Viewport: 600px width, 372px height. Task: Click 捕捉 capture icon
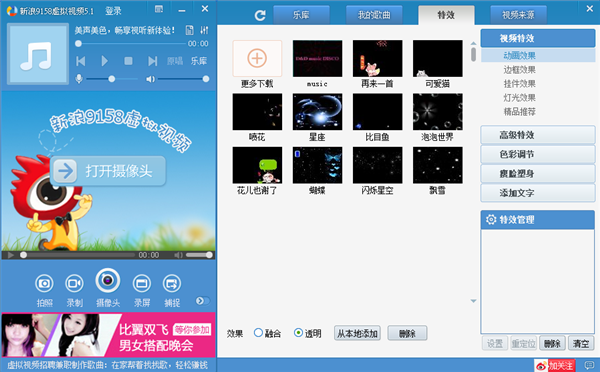click(x=172, y=284)
